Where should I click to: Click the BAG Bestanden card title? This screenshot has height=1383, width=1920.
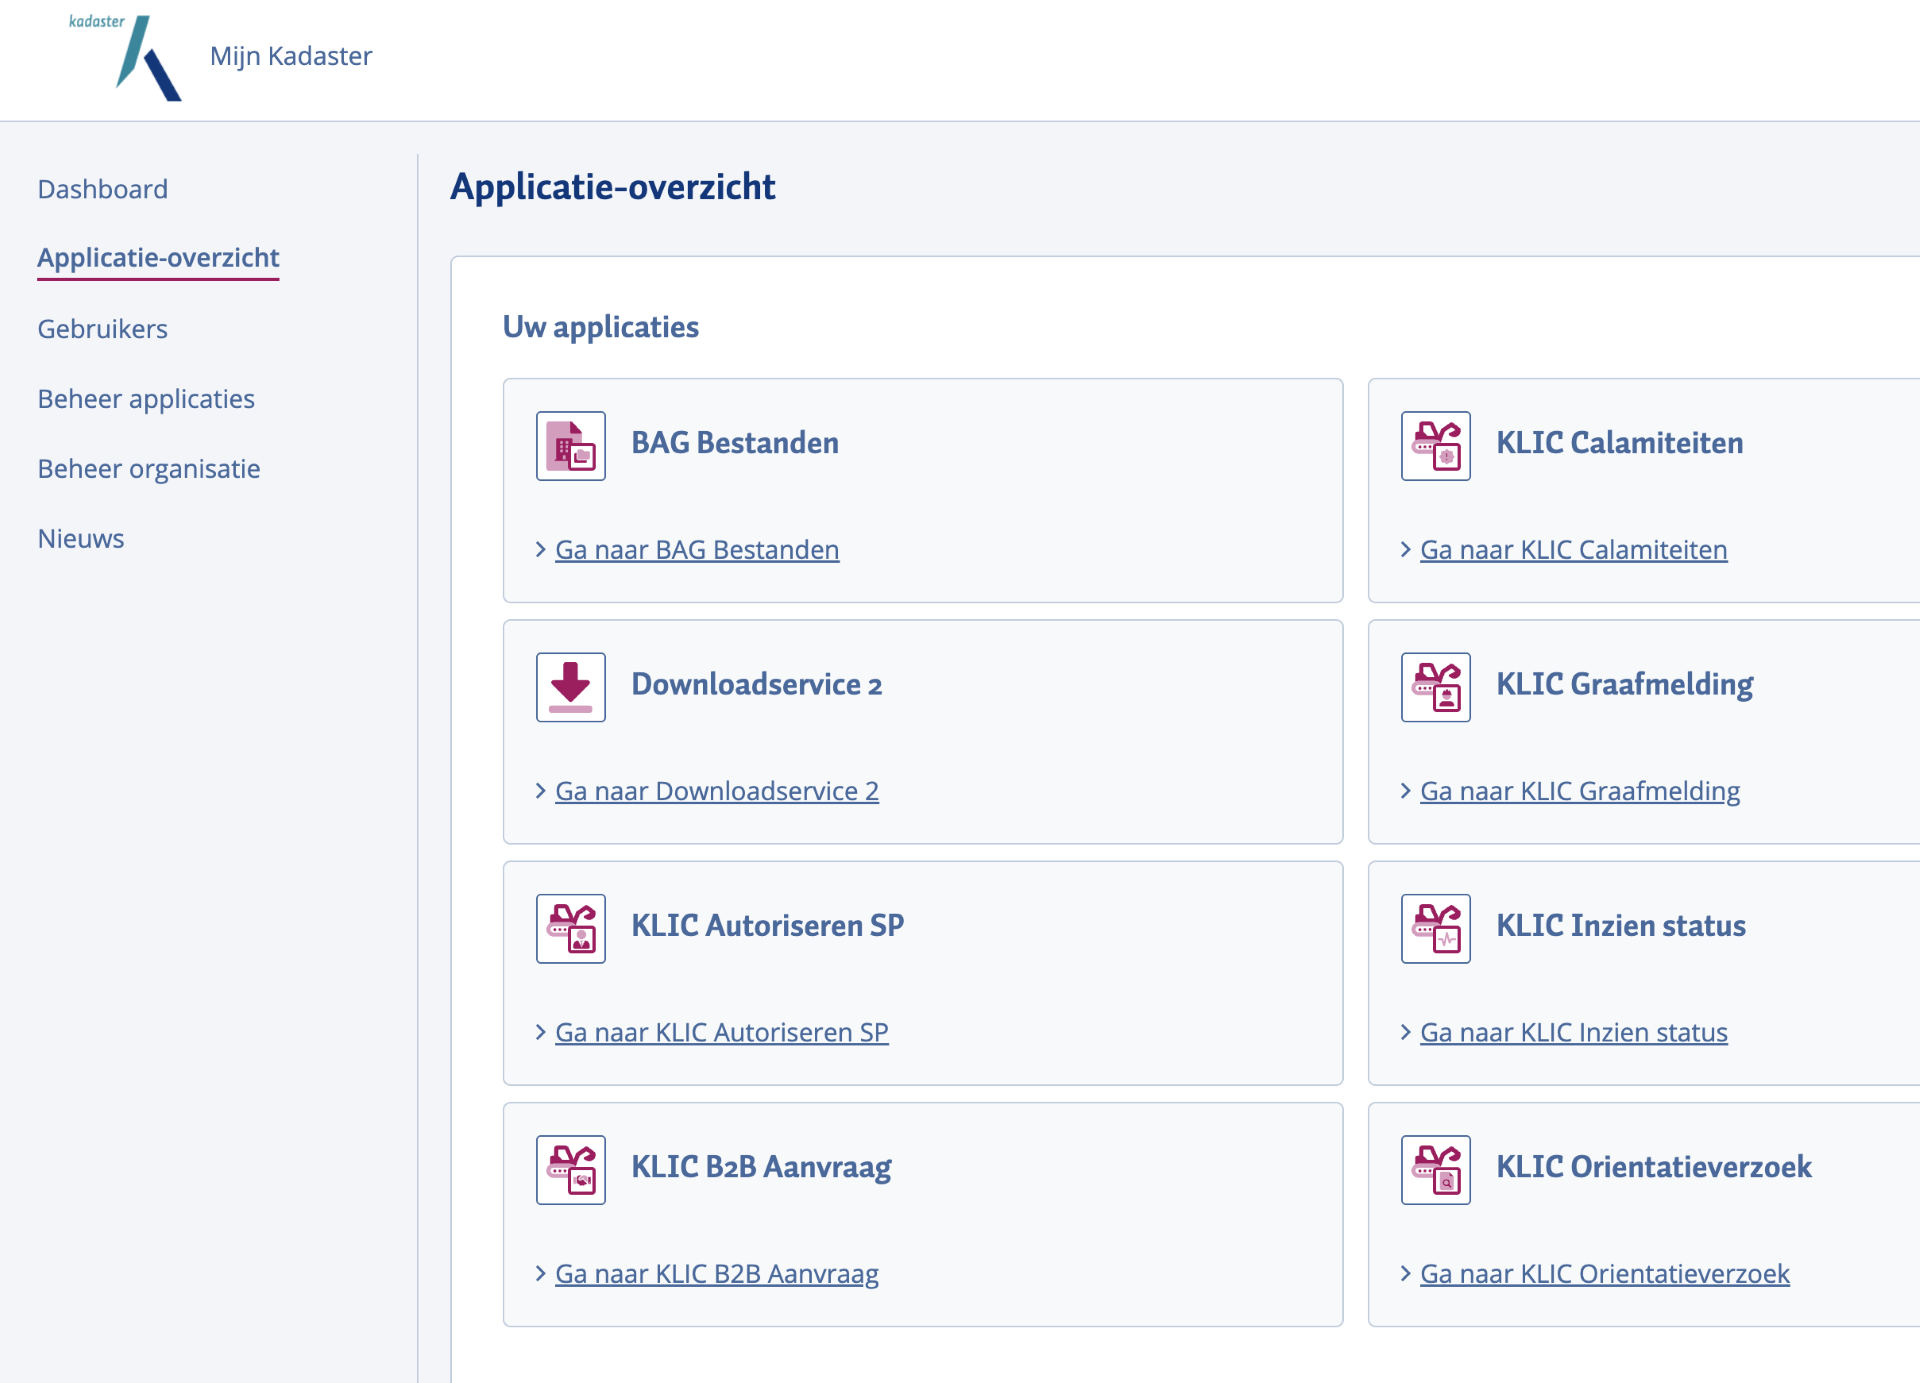pyautogui.click(x=735, y=443)
